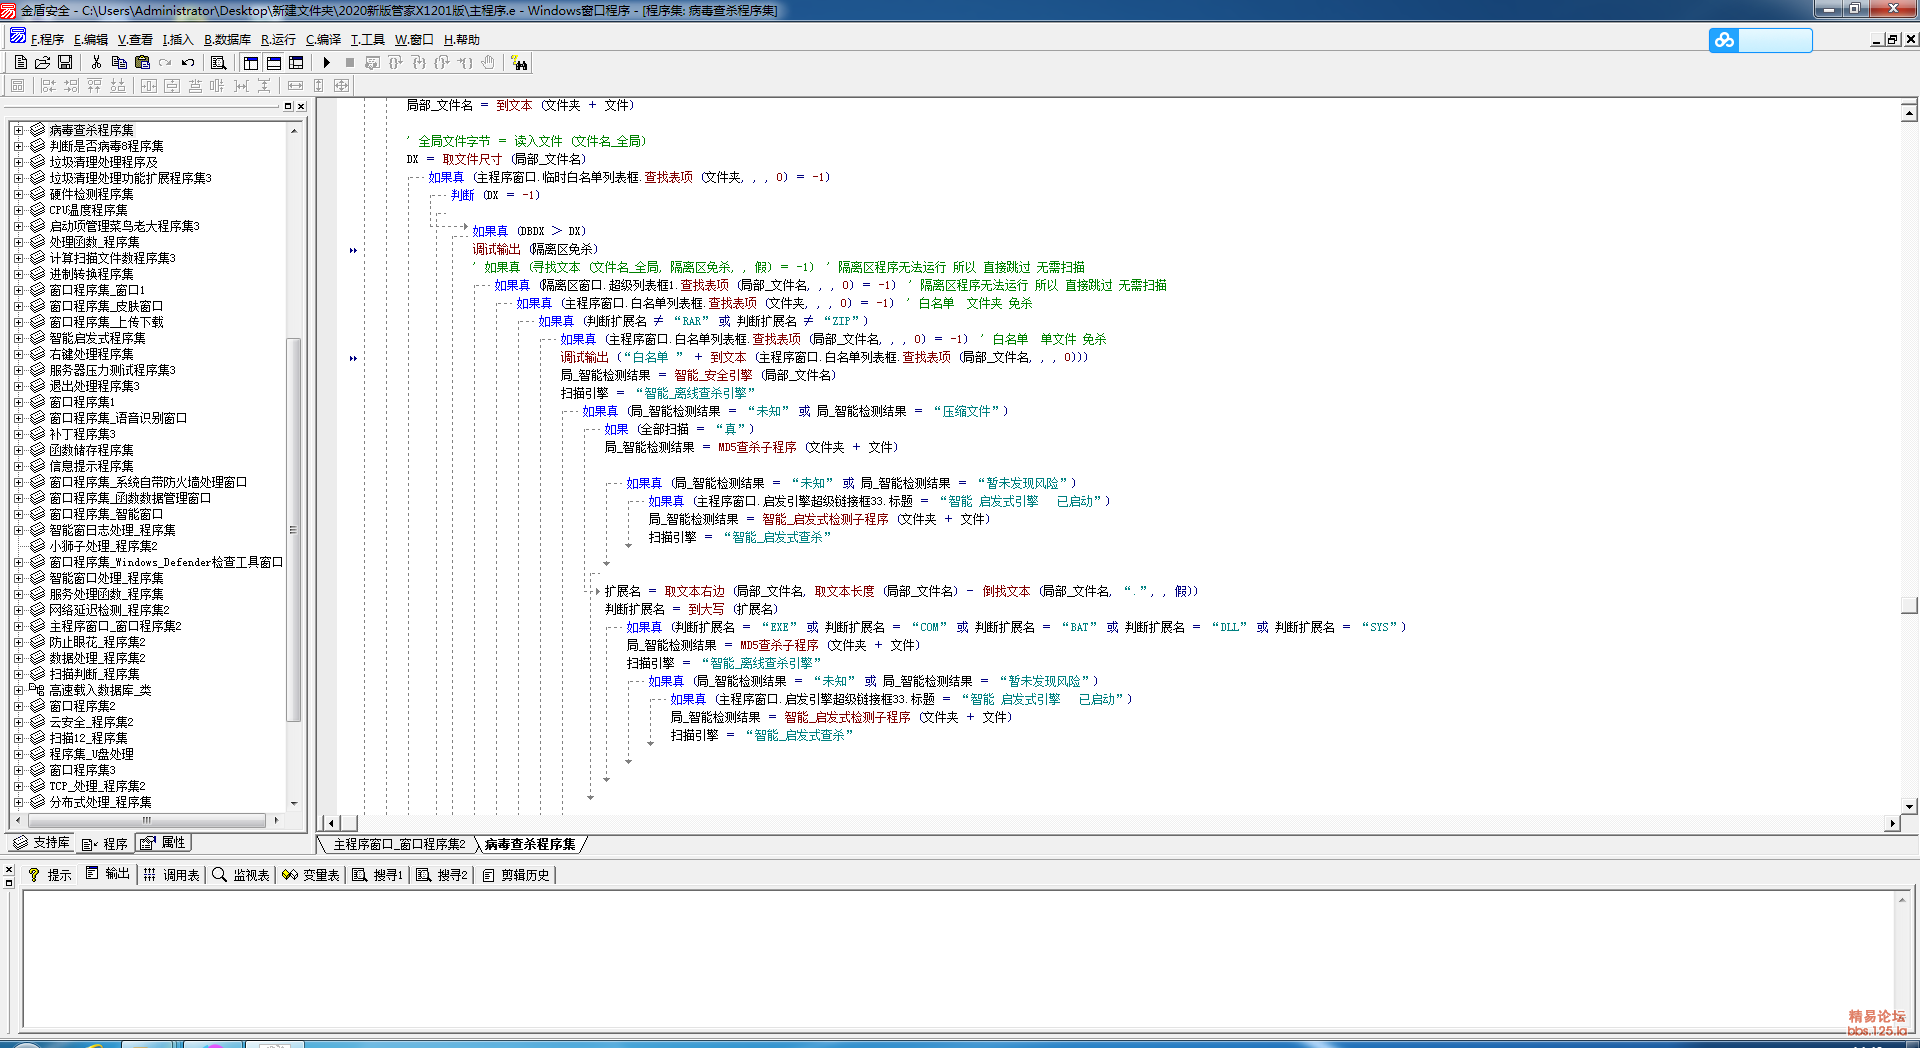The width and height of the screenshot is (1920, 1048).
Task: Click the New file toolbar icon
Action: [x=20, y=62]
